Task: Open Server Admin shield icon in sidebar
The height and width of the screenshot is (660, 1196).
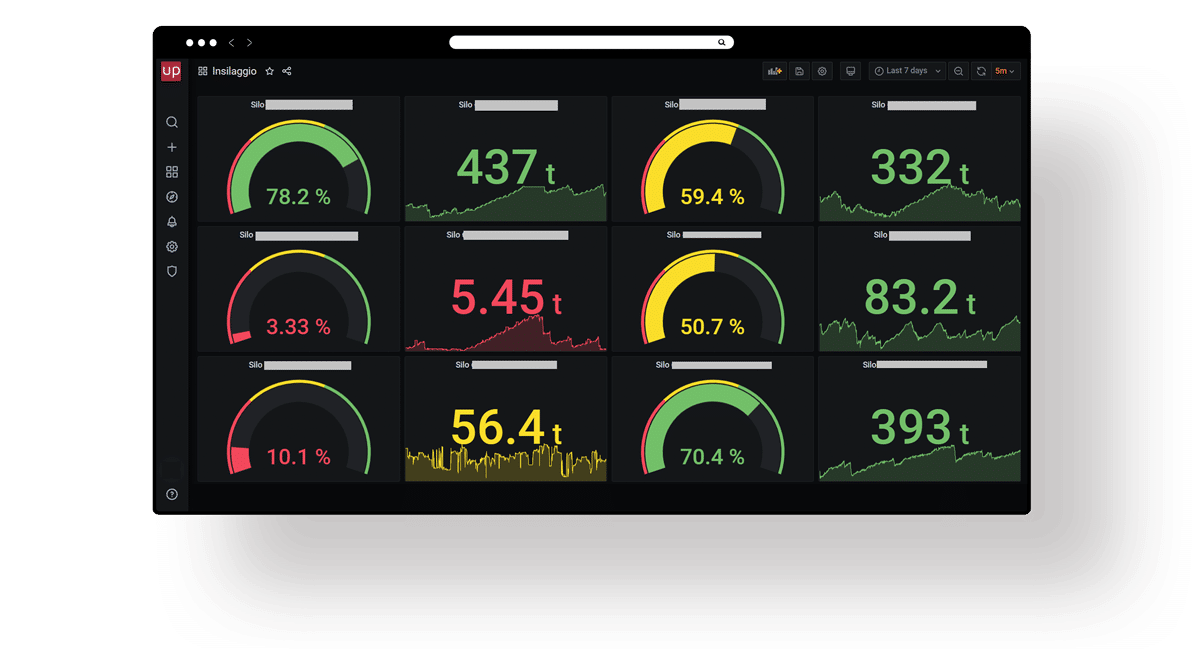Action: 172,271
